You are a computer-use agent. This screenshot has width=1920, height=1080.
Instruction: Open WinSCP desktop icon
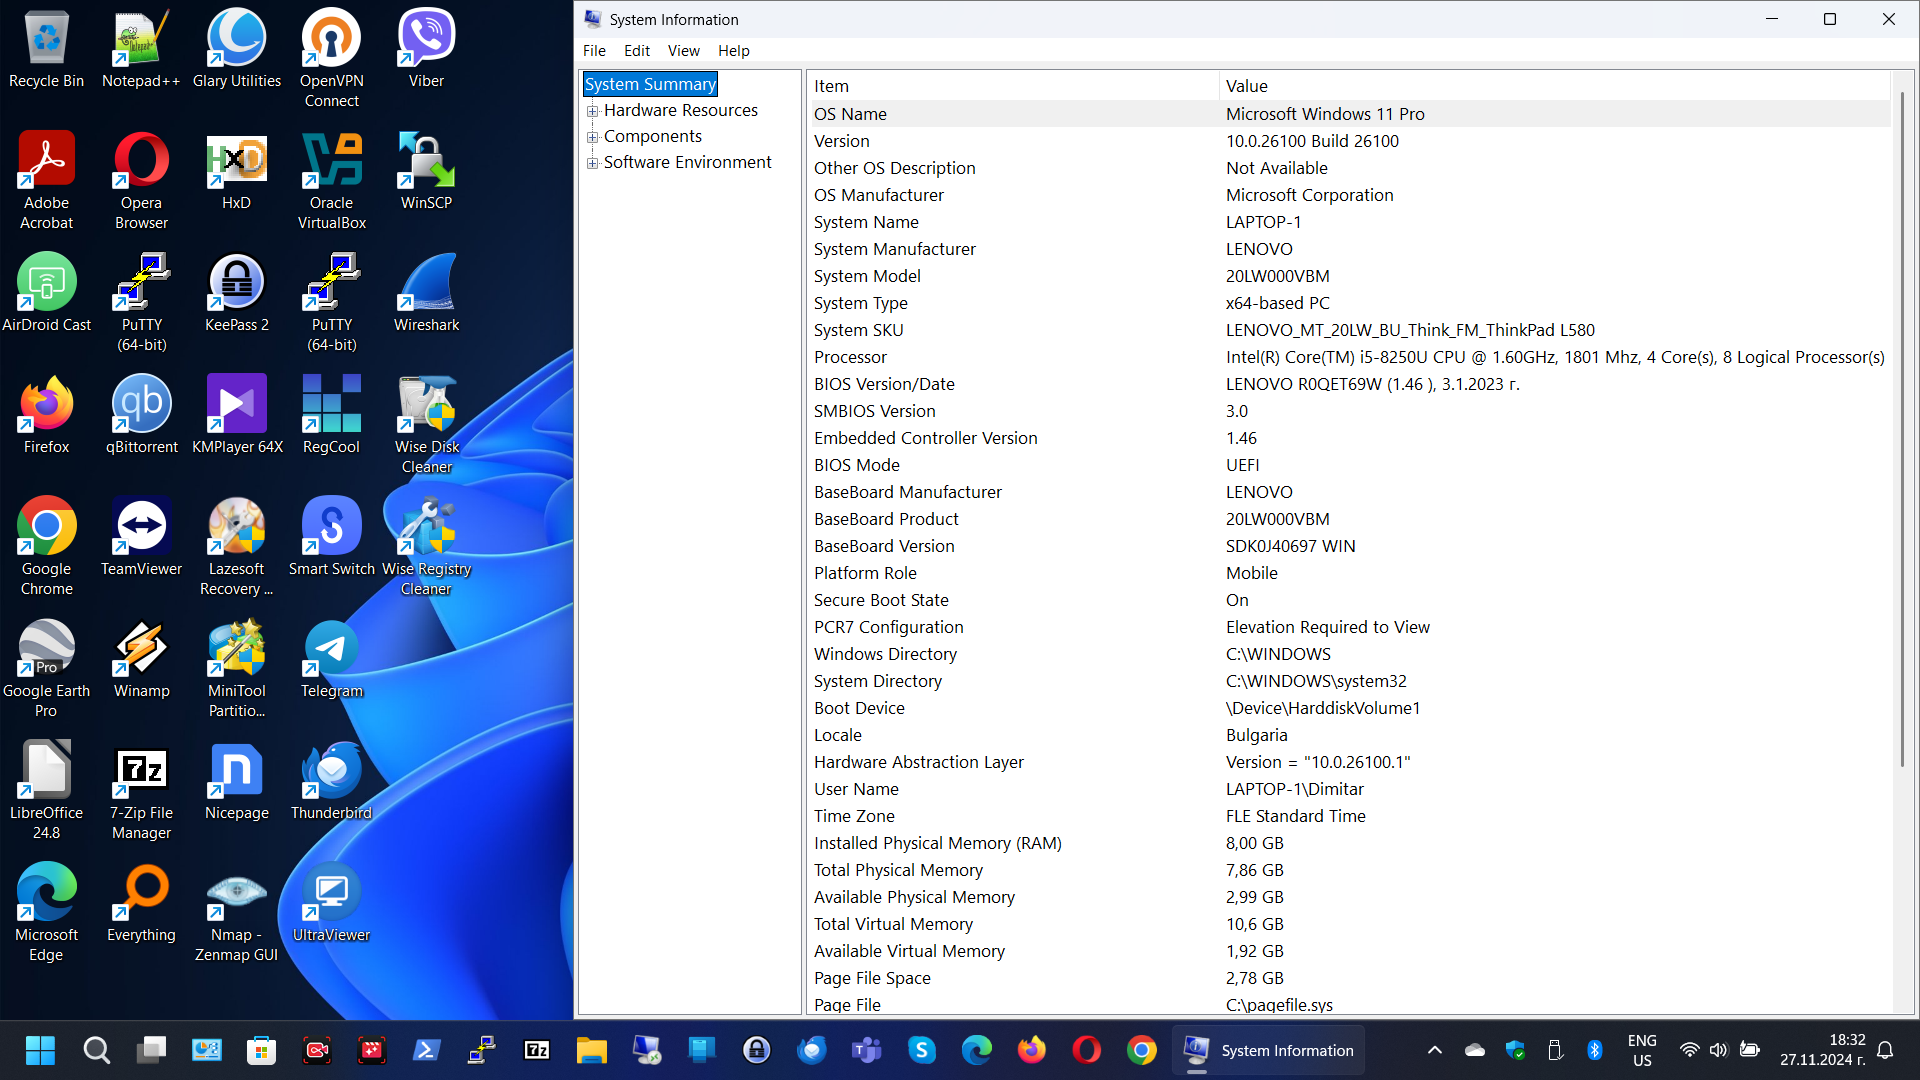pos(426,172)
